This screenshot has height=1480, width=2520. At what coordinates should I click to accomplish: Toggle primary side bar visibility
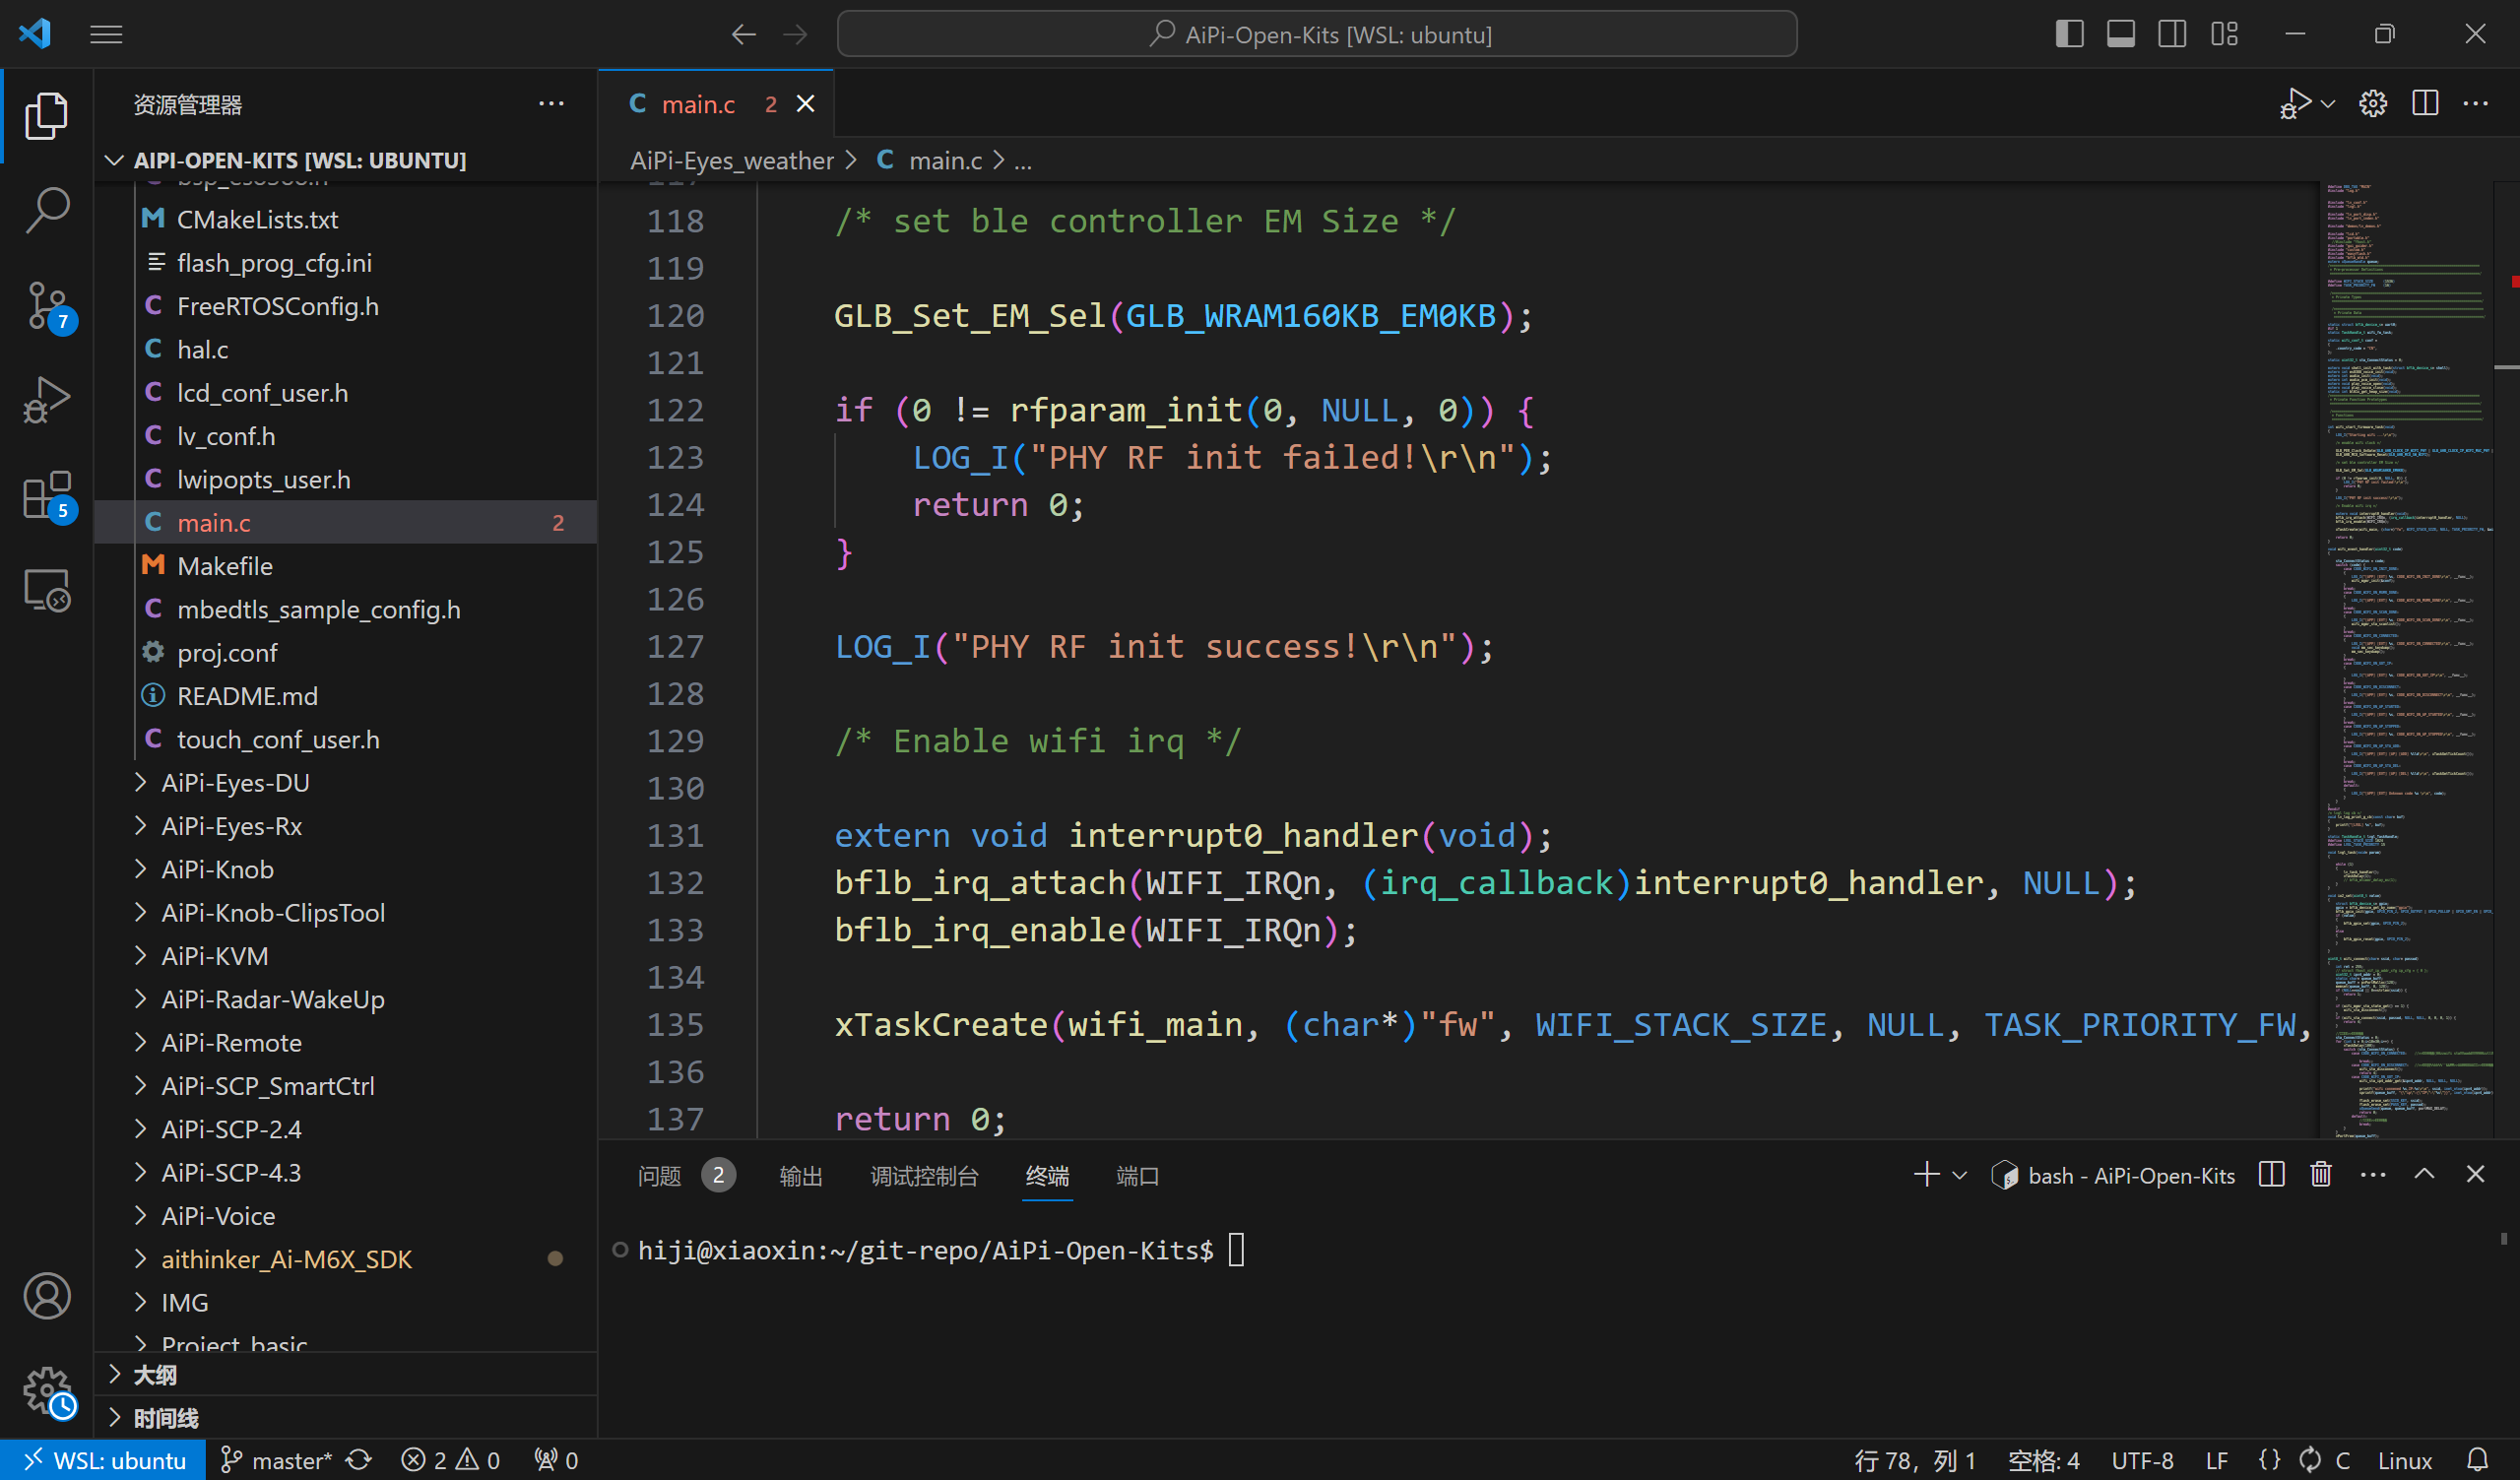[2069, 34]
